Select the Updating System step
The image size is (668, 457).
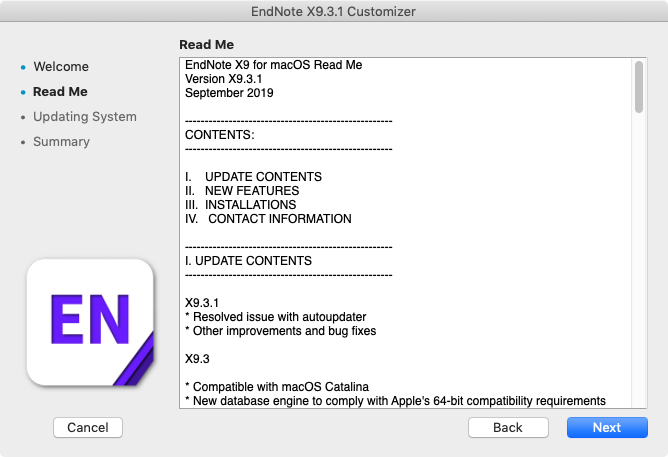pyautogui.click(x=85, y=117)
